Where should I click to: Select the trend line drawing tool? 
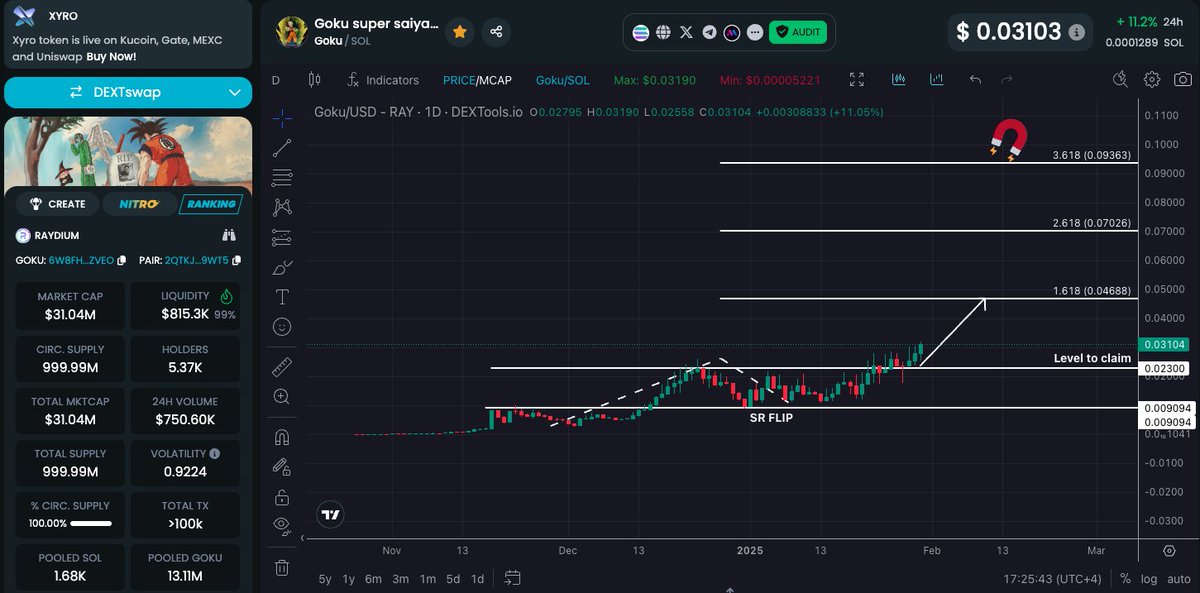pyautogui.click(x=282, y=148)
